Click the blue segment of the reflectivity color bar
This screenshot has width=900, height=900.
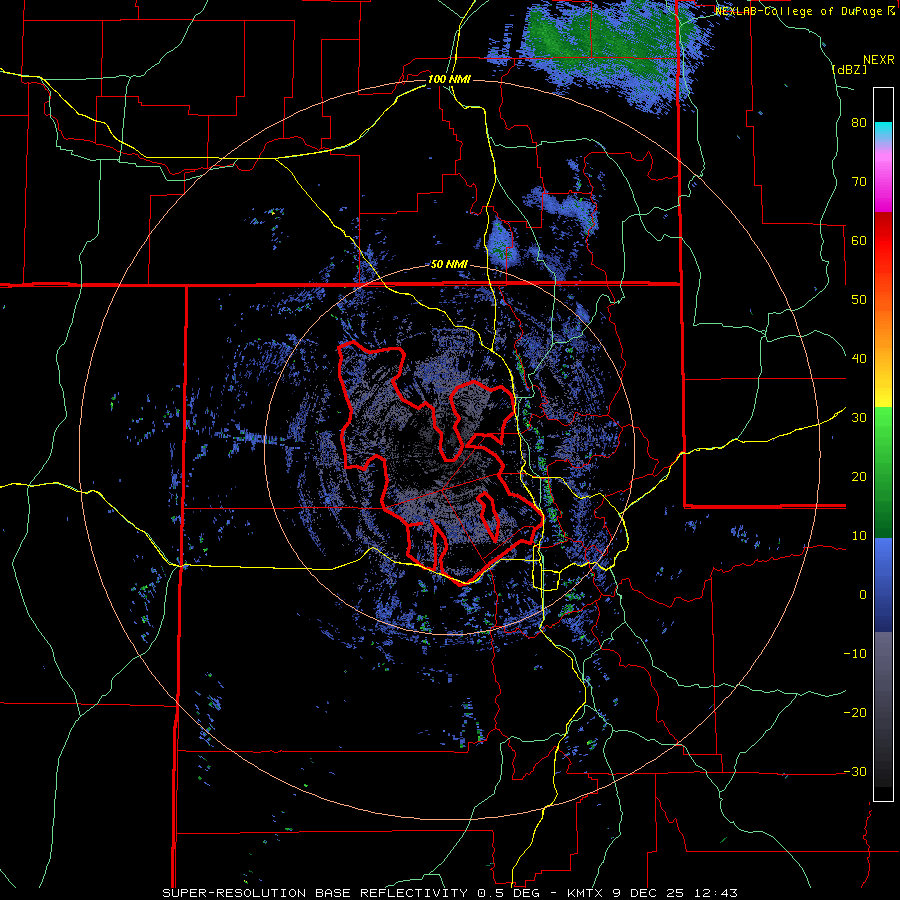(883, 585)
